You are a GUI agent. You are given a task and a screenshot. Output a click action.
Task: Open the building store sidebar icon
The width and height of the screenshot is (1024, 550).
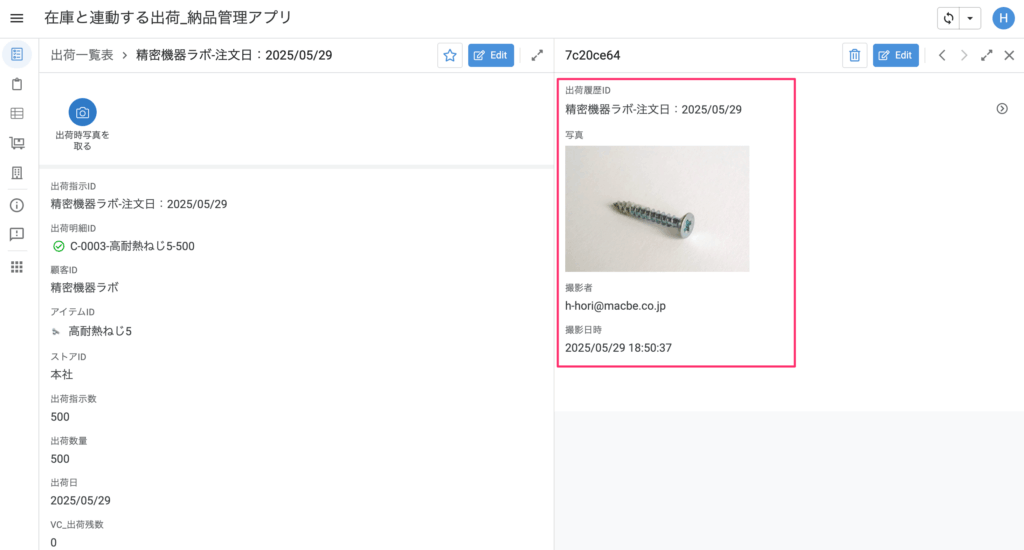[x=17, y=172]
